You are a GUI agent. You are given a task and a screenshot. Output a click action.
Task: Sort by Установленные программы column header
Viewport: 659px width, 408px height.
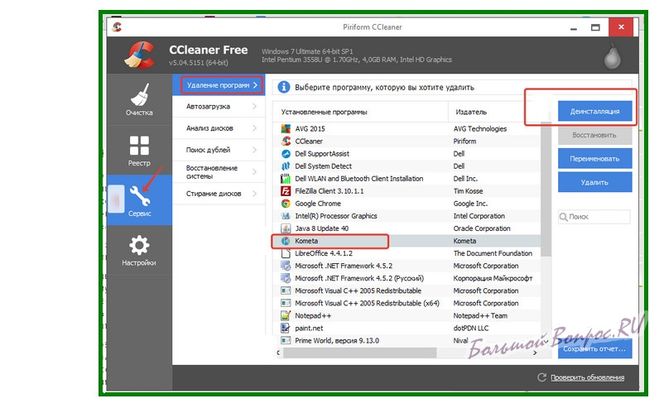(x=361, y=112)
